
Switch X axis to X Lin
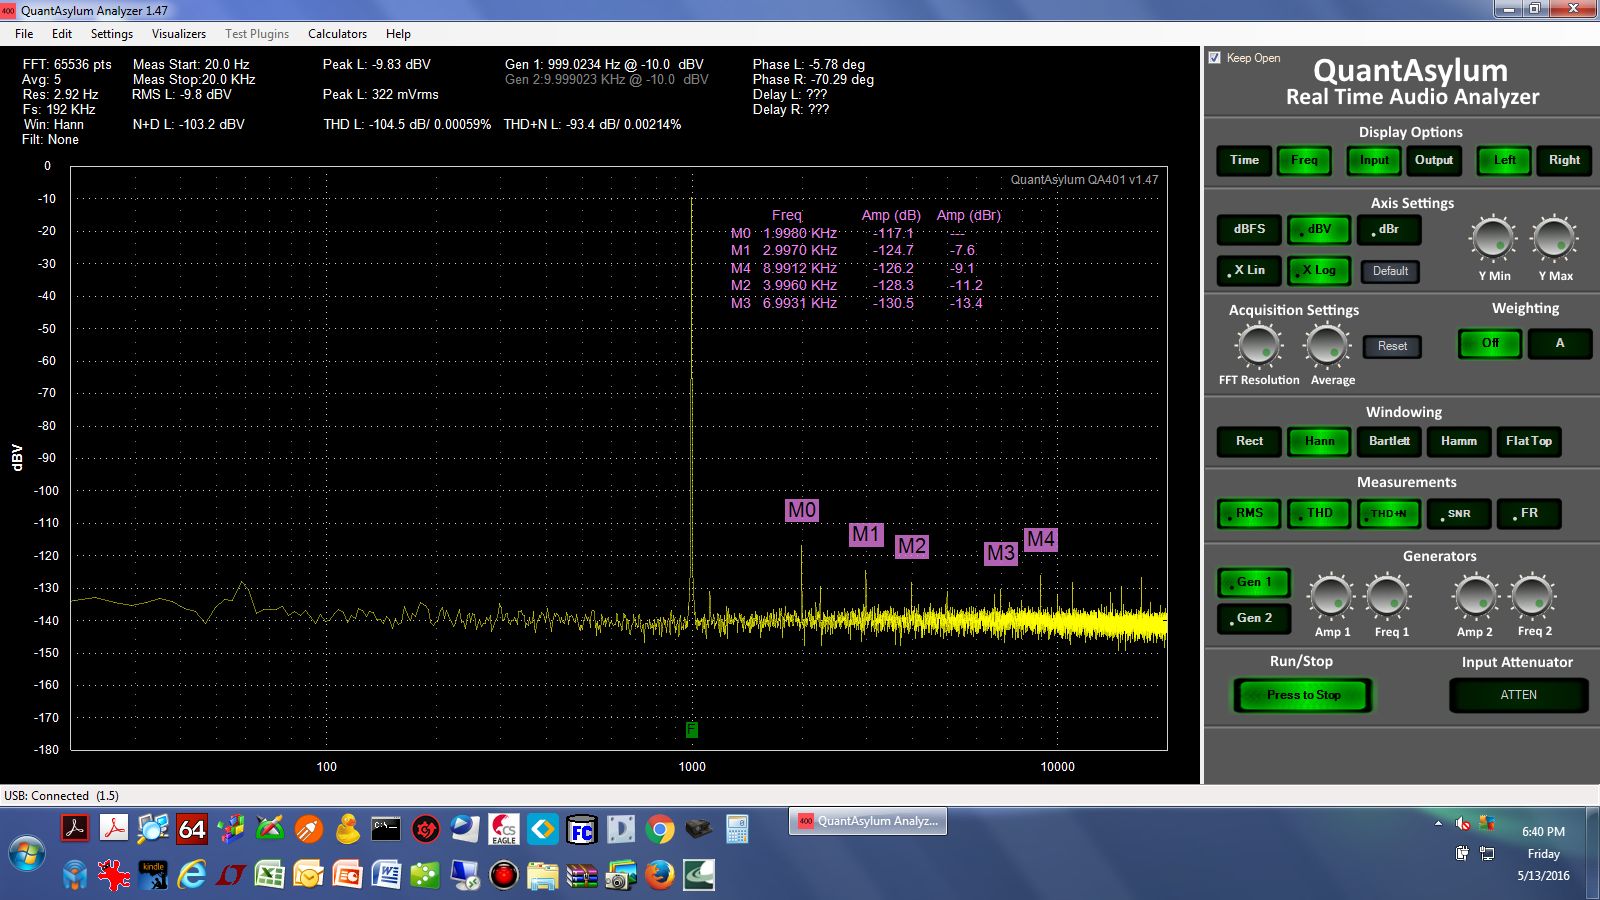point(1249,270)
